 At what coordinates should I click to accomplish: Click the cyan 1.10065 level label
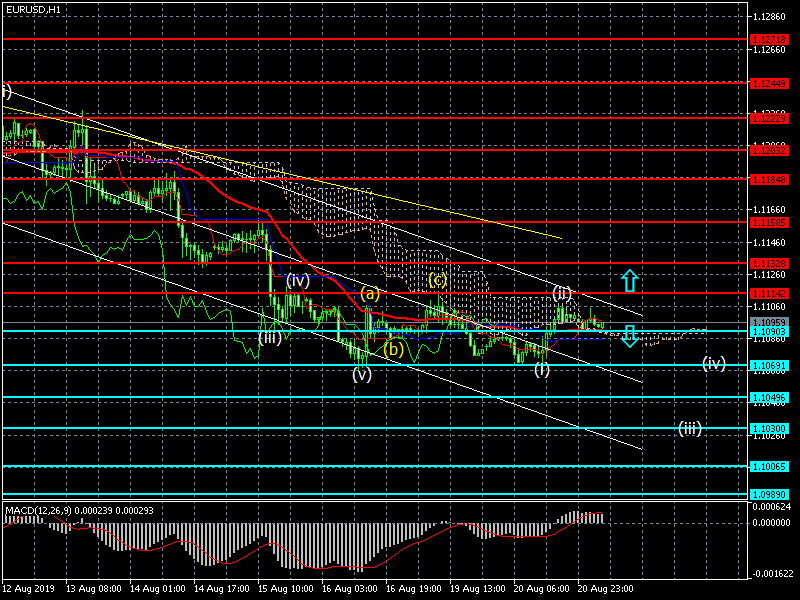click(x=769, y=466)
